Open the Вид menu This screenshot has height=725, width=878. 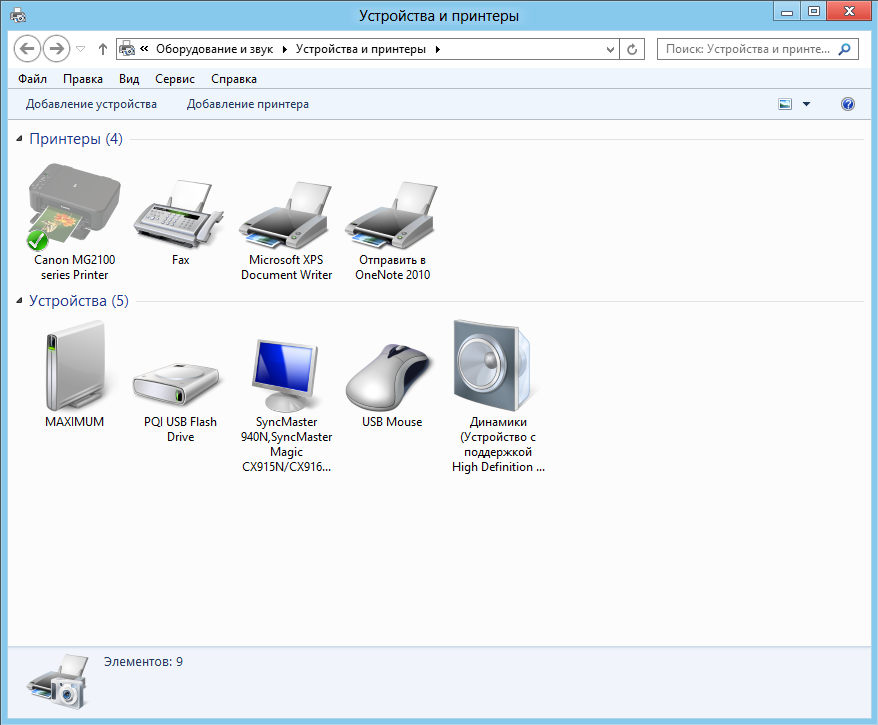tap(129, 79)
